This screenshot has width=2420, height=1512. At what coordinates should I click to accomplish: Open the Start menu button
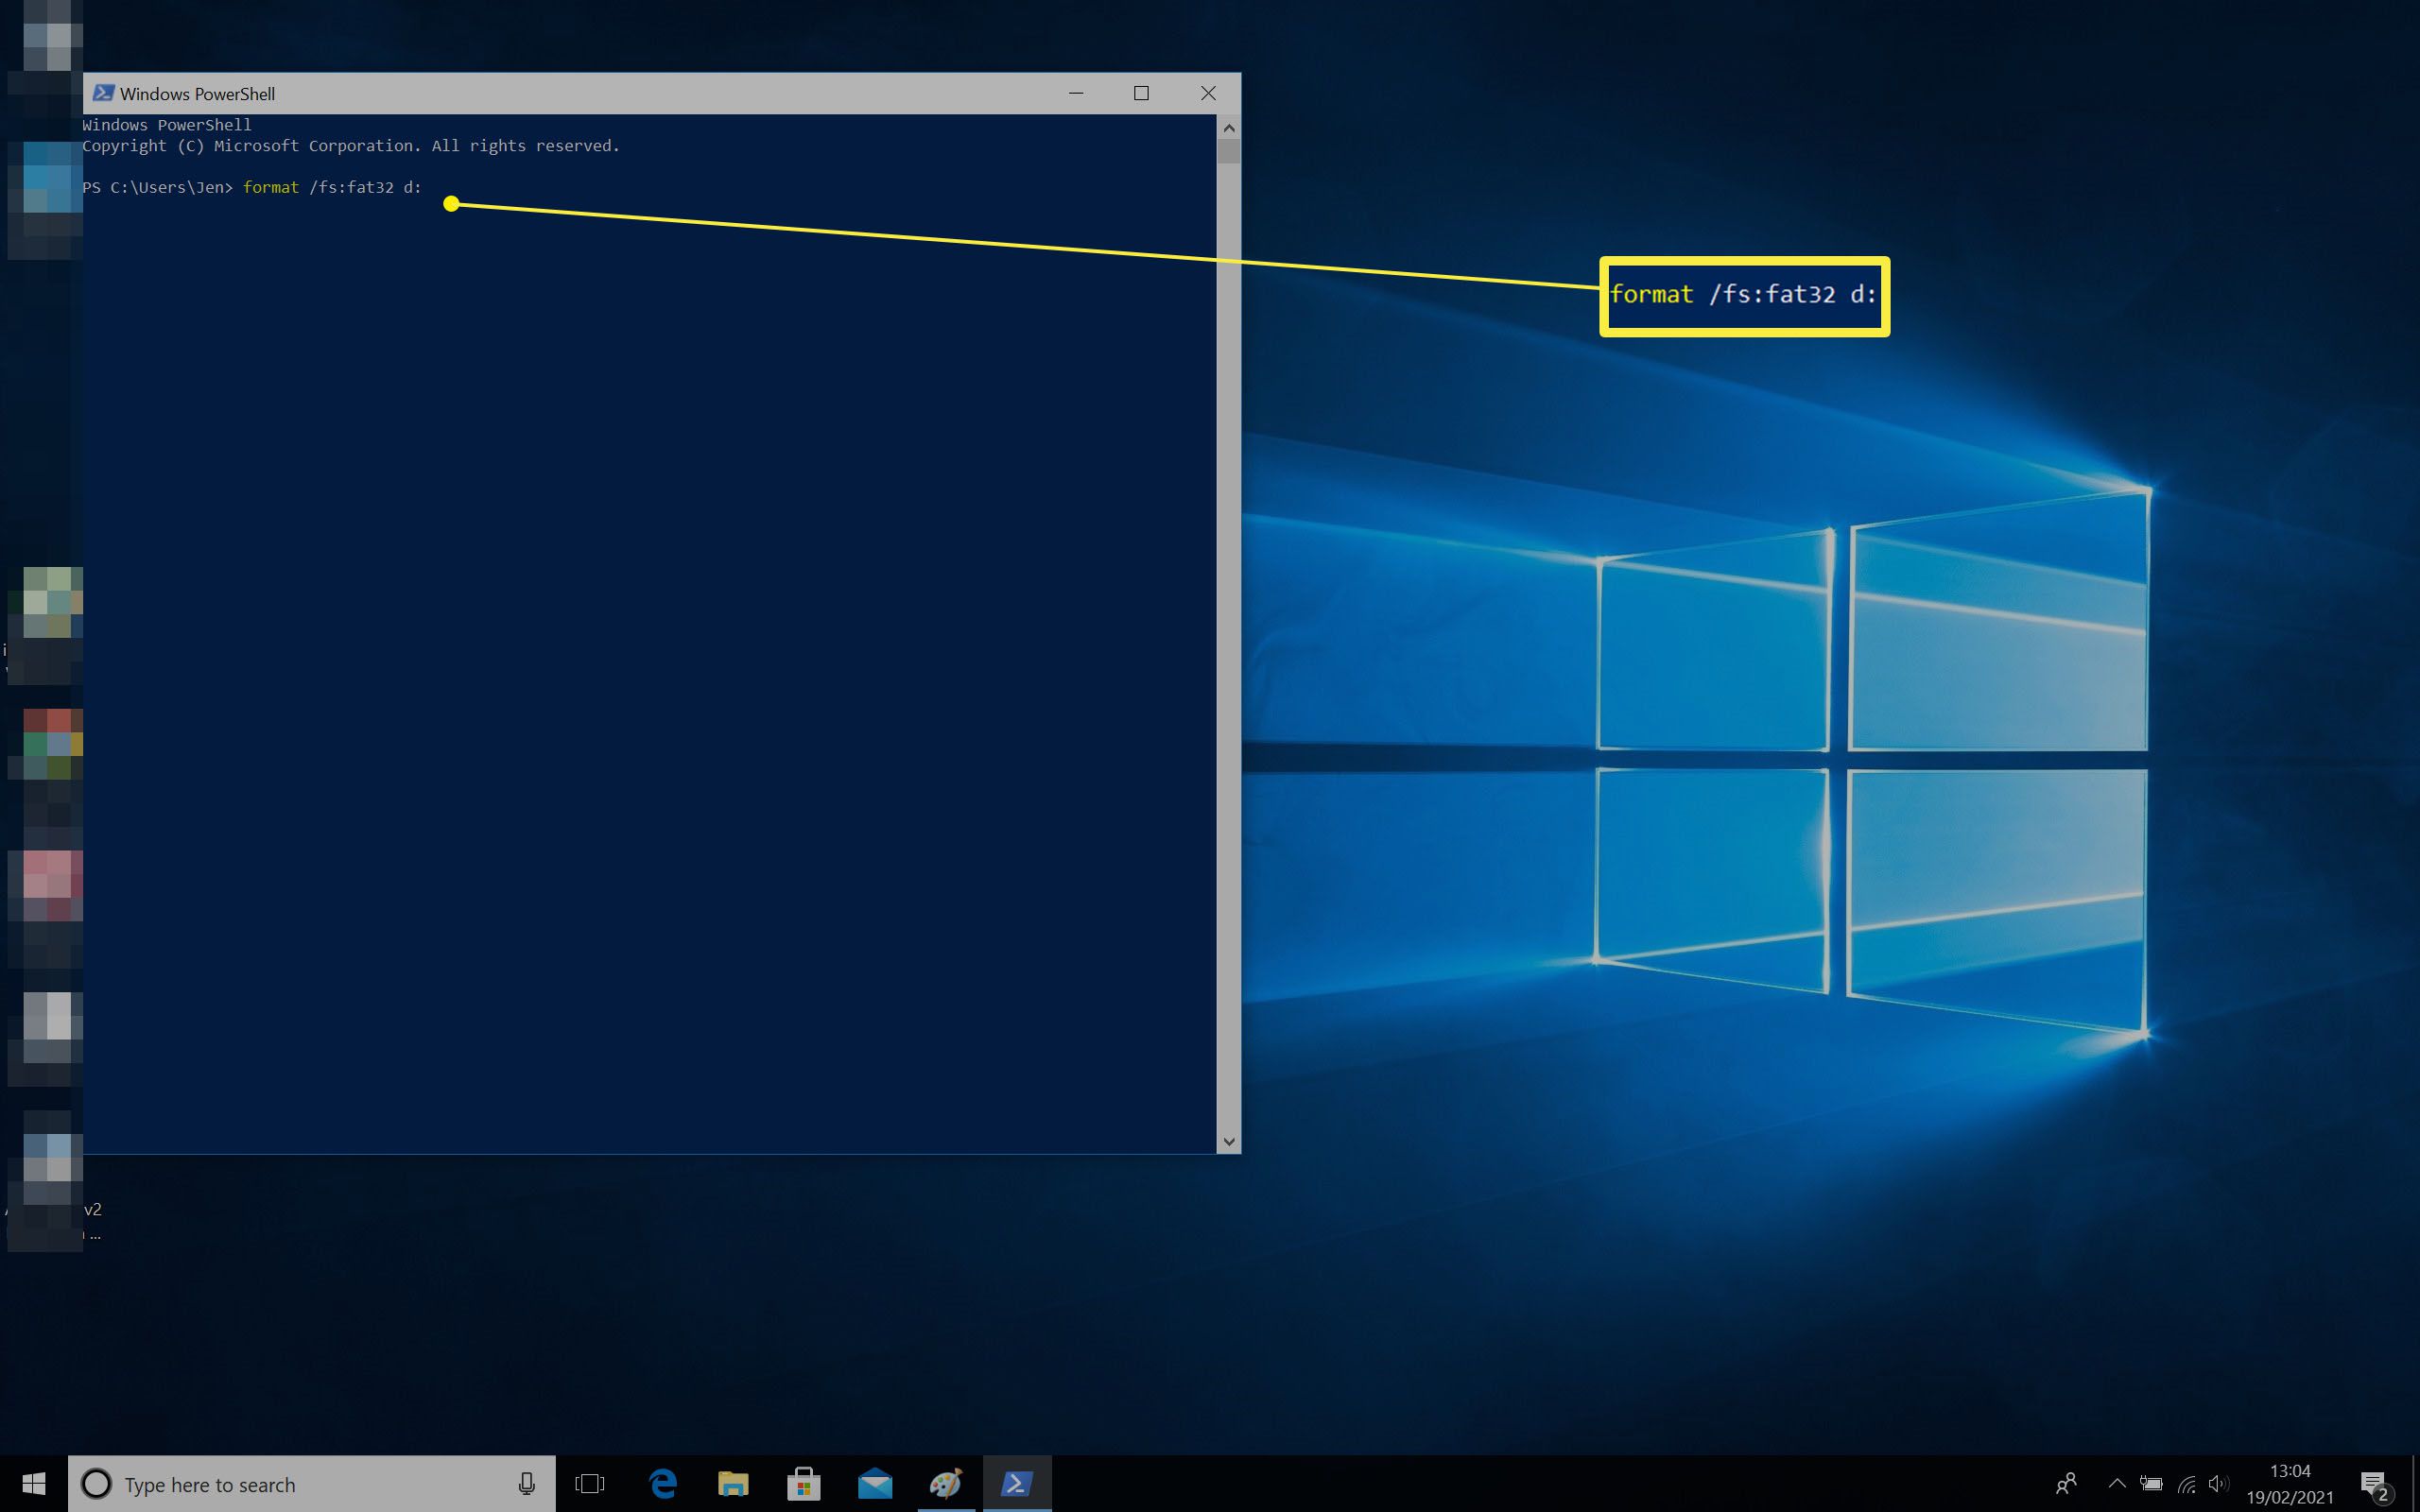click(x=26, y=1483)
